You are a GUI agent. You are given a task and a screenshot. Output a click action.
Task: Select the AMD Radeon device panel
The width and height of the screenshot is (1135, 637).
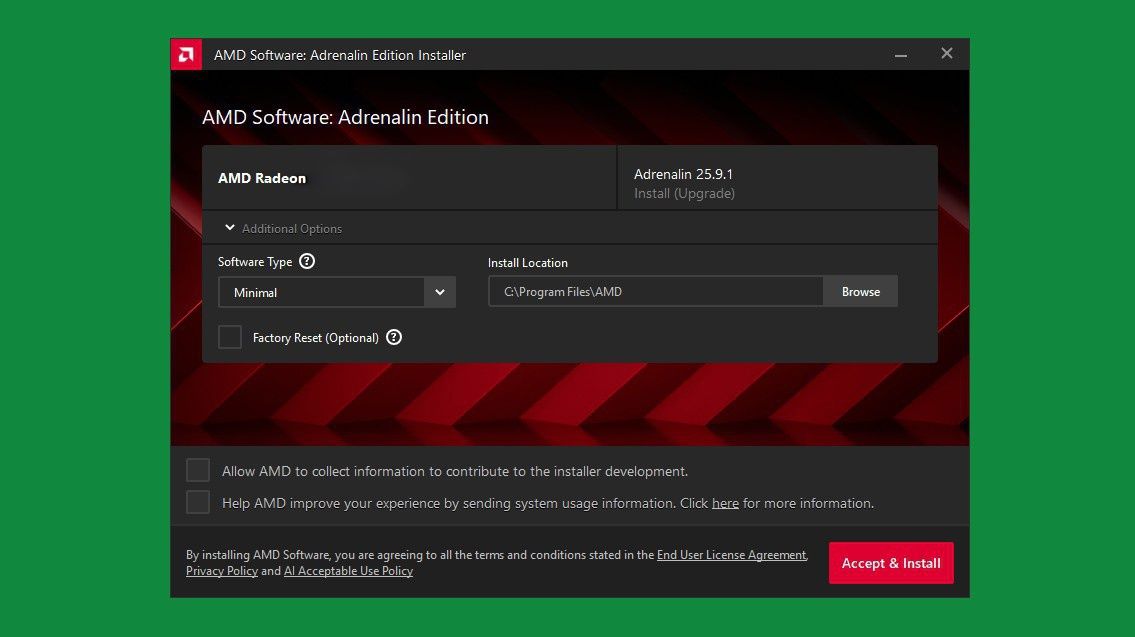click(x=409, y=178)
